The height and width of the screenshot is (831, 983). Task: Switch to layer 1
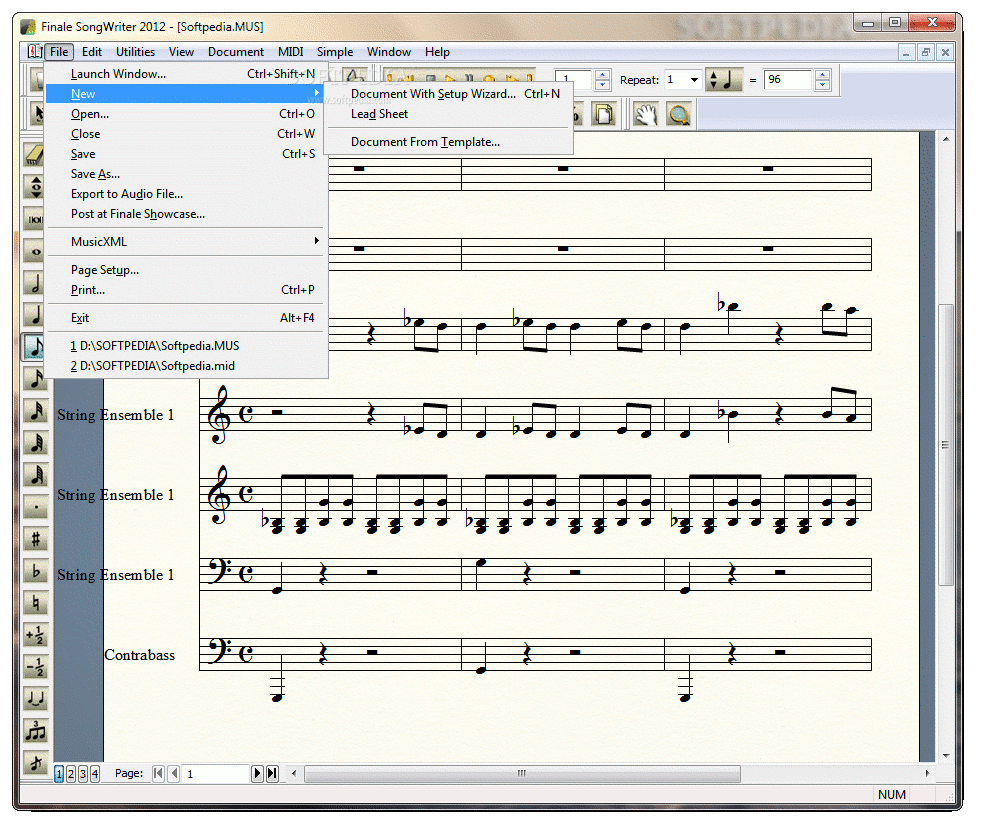59,774
